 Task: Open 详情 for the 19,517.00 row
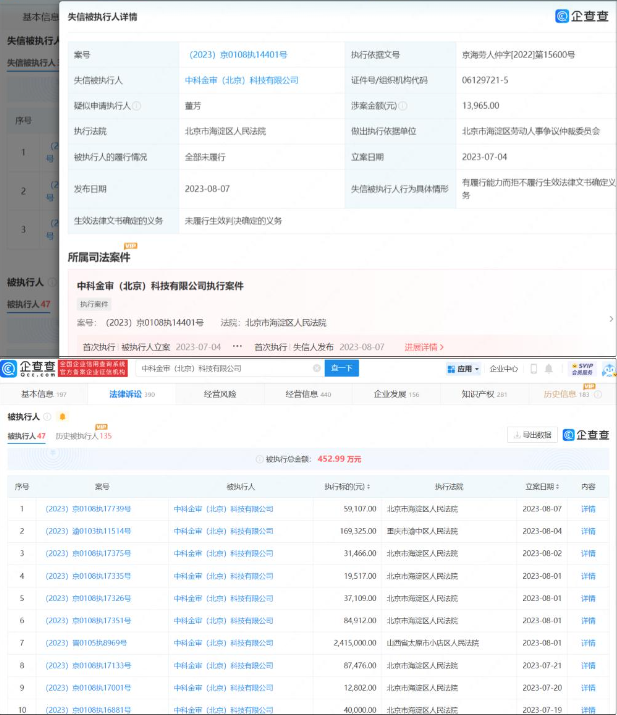588,576
